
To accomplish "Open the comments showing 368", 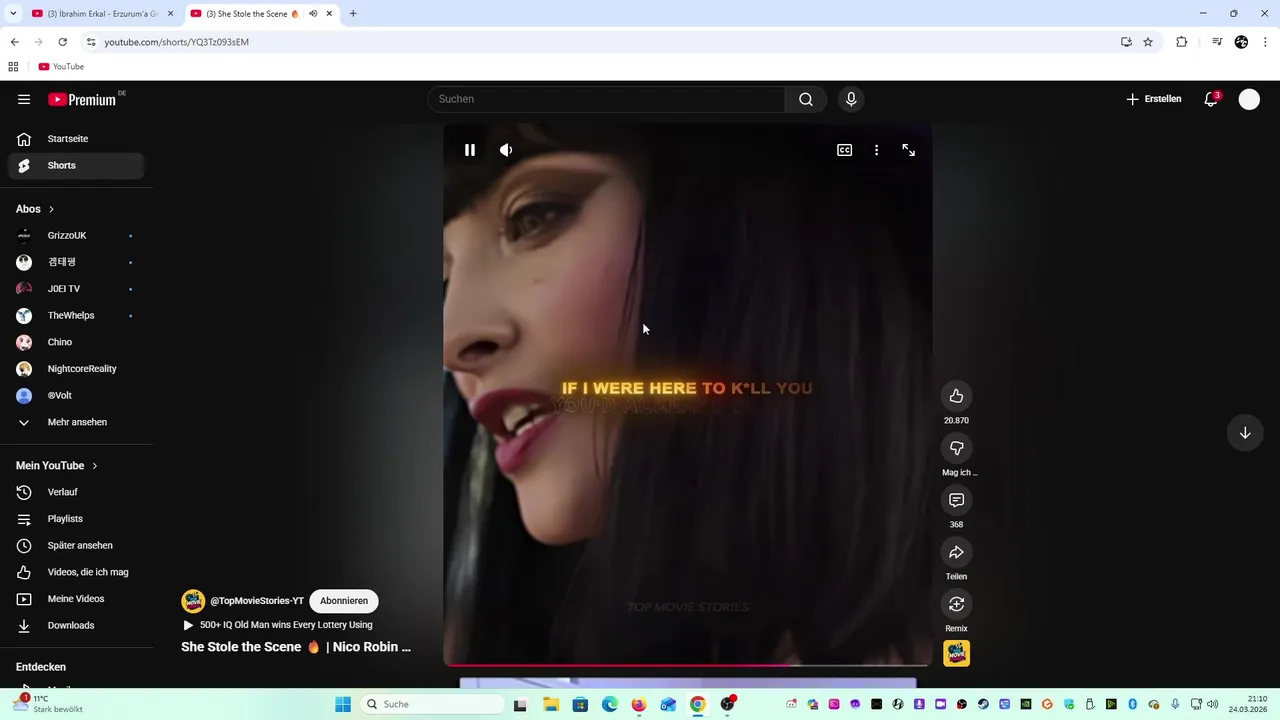I will pyautogui.click(x=957, y=500).
